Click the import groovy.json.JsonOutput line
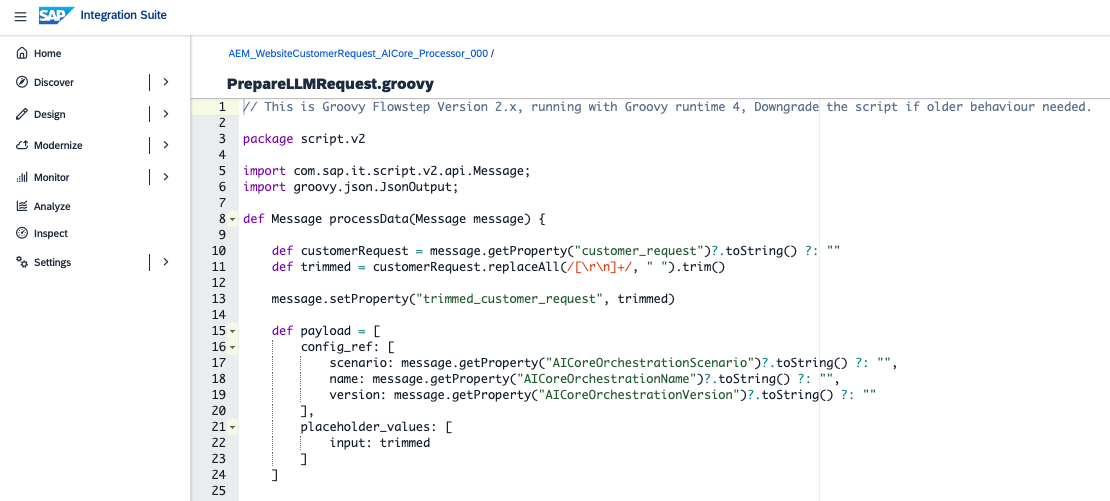The image size is (1110, 501). click(x=350, y=187)
